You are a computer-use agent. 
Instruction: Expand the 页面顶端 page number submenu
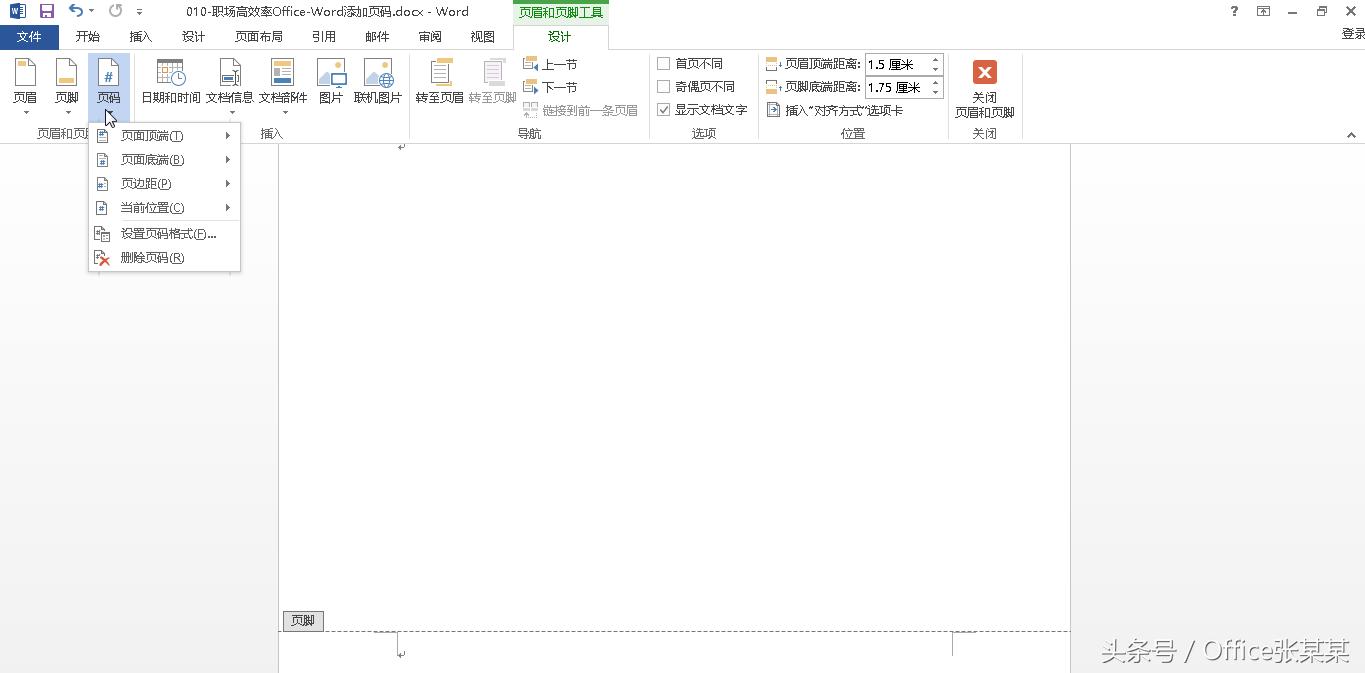tap(150, 135)
